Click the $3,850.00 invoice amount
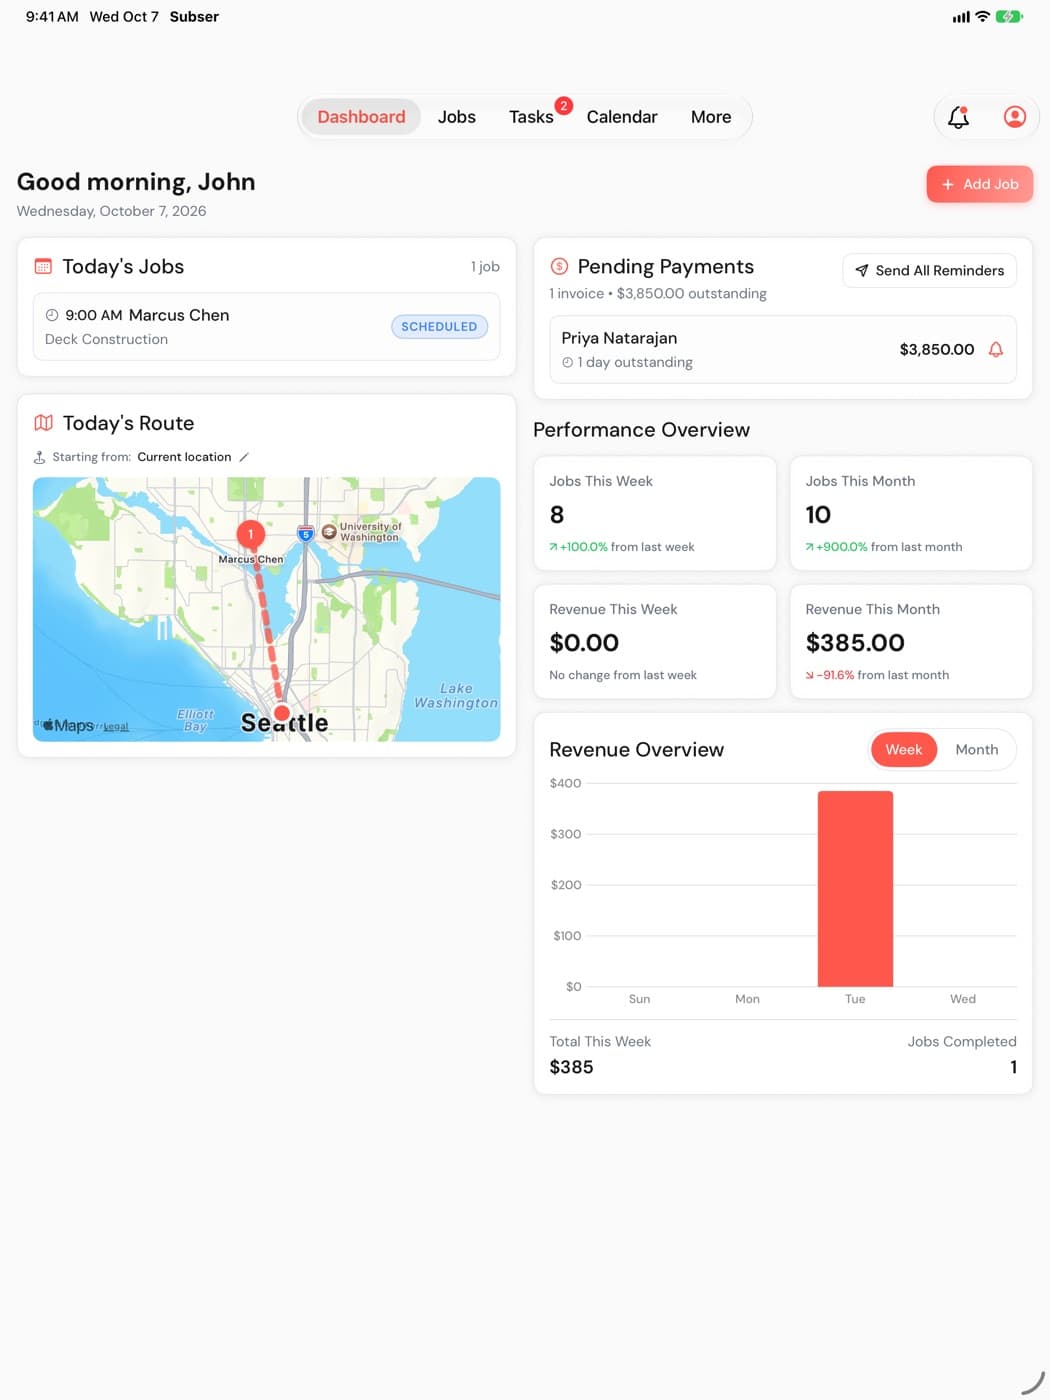 pyautogui.click(x=937, y=349)
